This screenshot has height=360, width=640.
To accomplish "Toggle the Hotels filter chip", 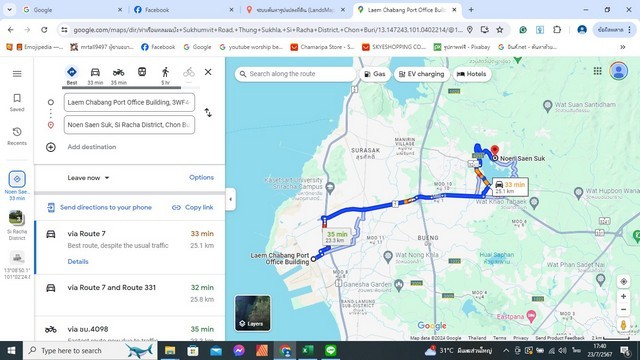I will 471,74.
